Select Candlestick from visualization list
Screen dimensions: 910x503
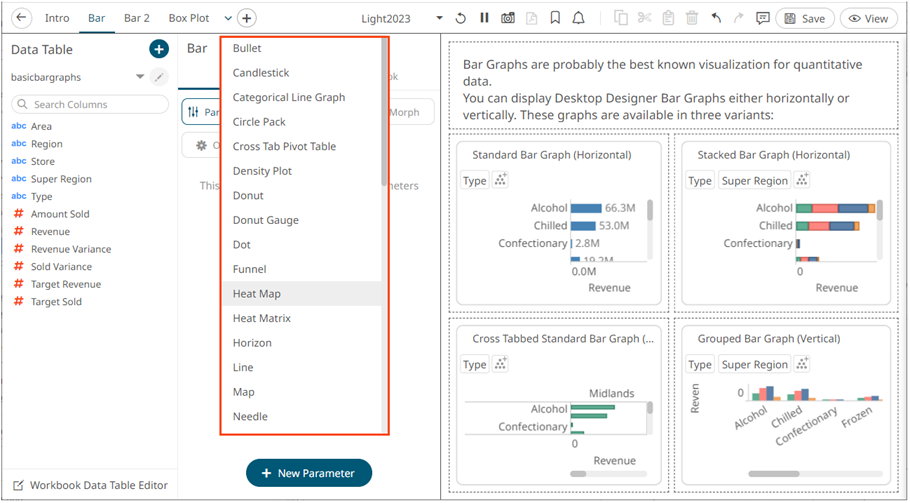tap(302, 73)
